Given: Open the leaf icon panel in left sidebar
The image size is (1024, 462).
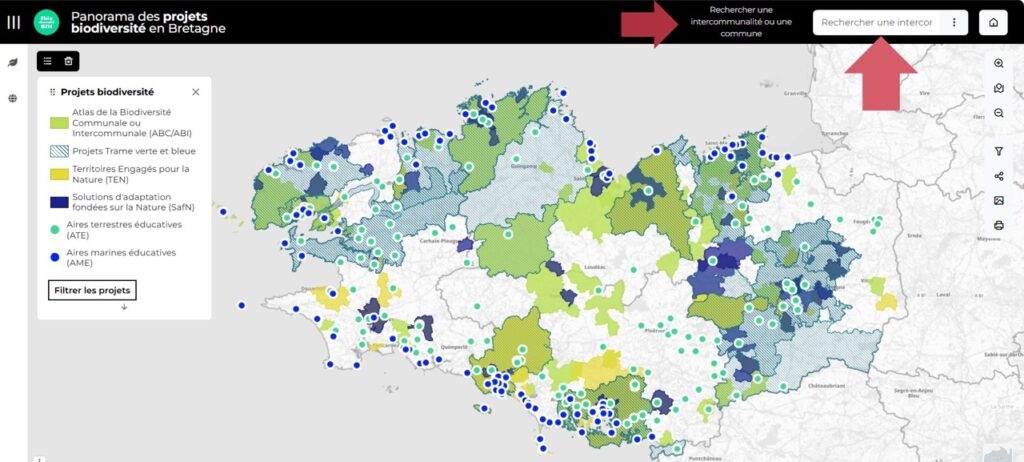Looking at the screenshot, I should point(12,63).
